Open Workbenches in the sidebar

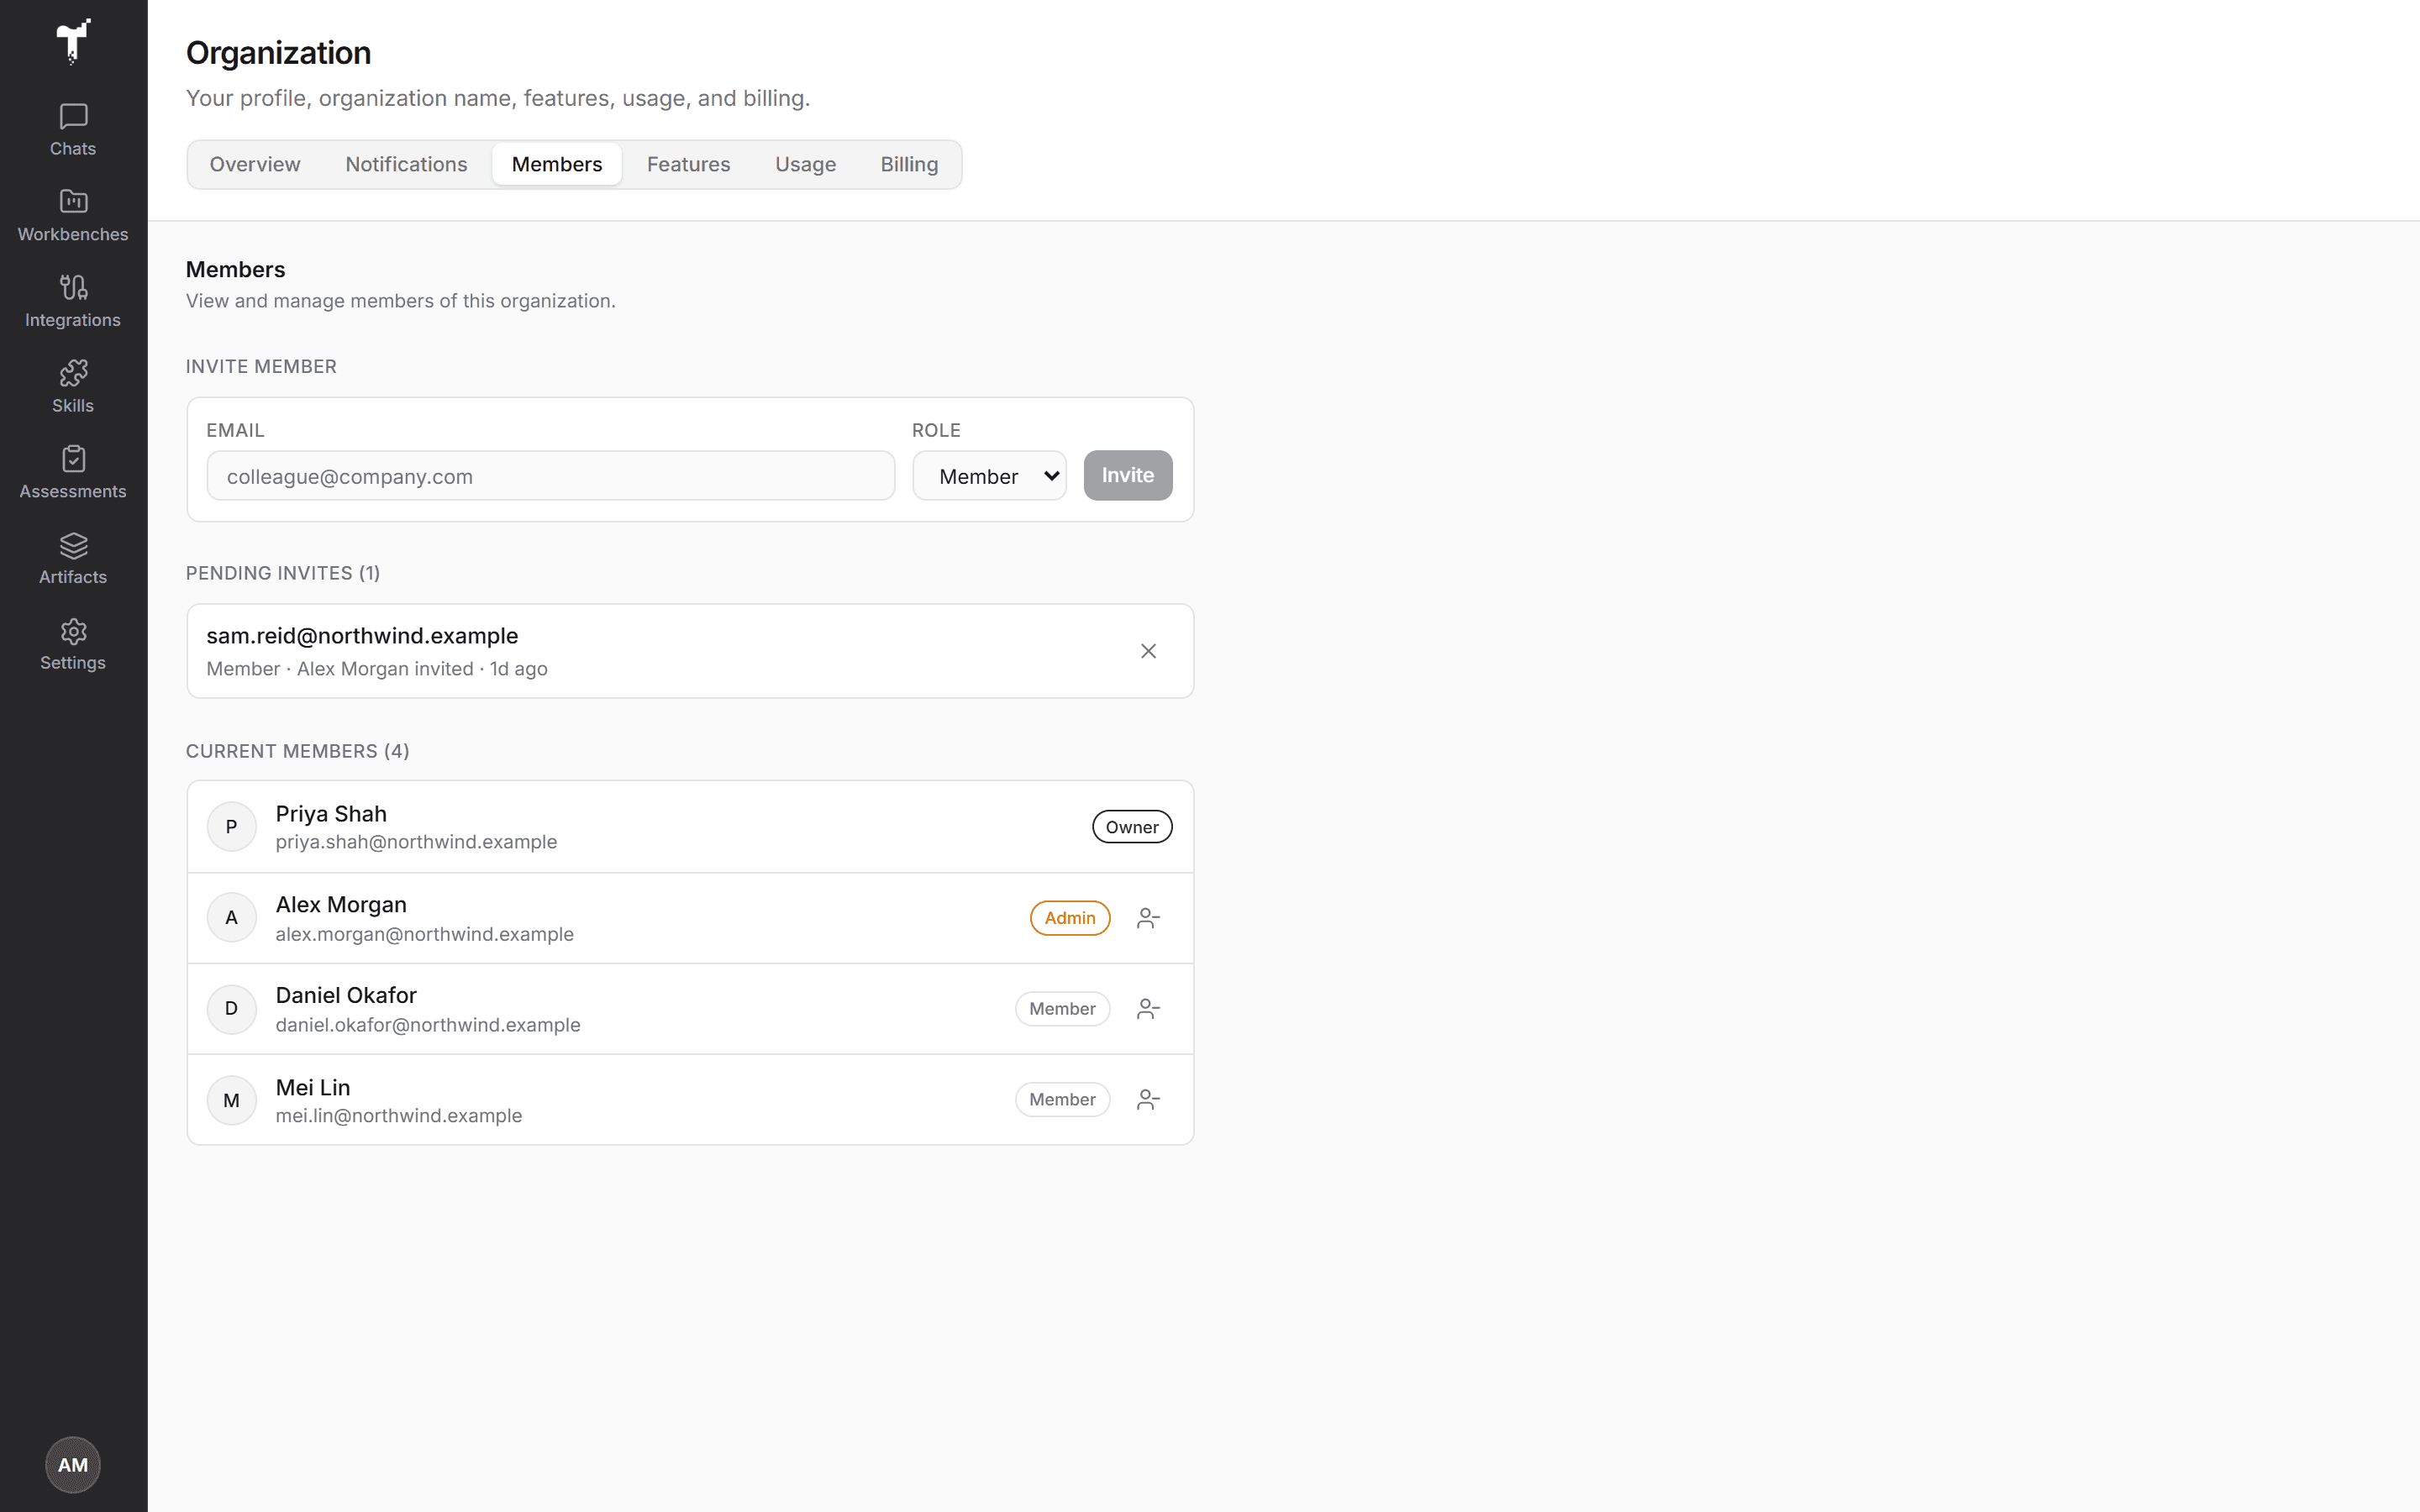(73, 216)
